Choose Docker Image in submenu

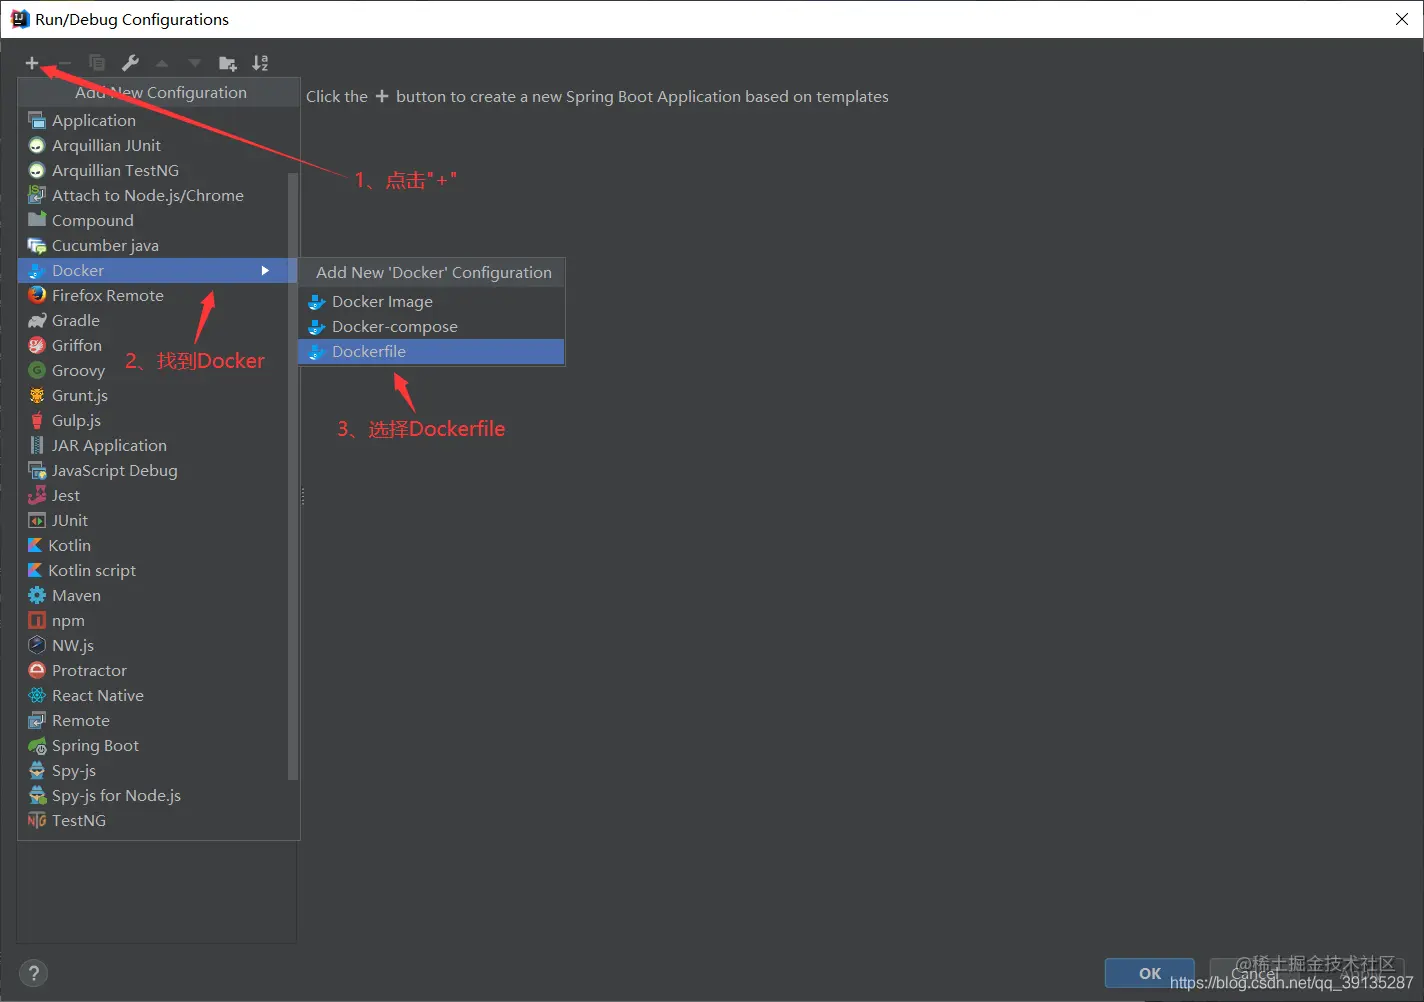tap(432, 301)
